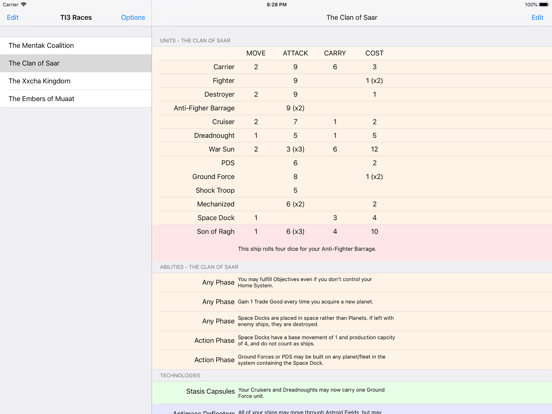Select the Space Dock unit row
The height and width of the screenshot is (414, 552).
(x=352, y=218)
